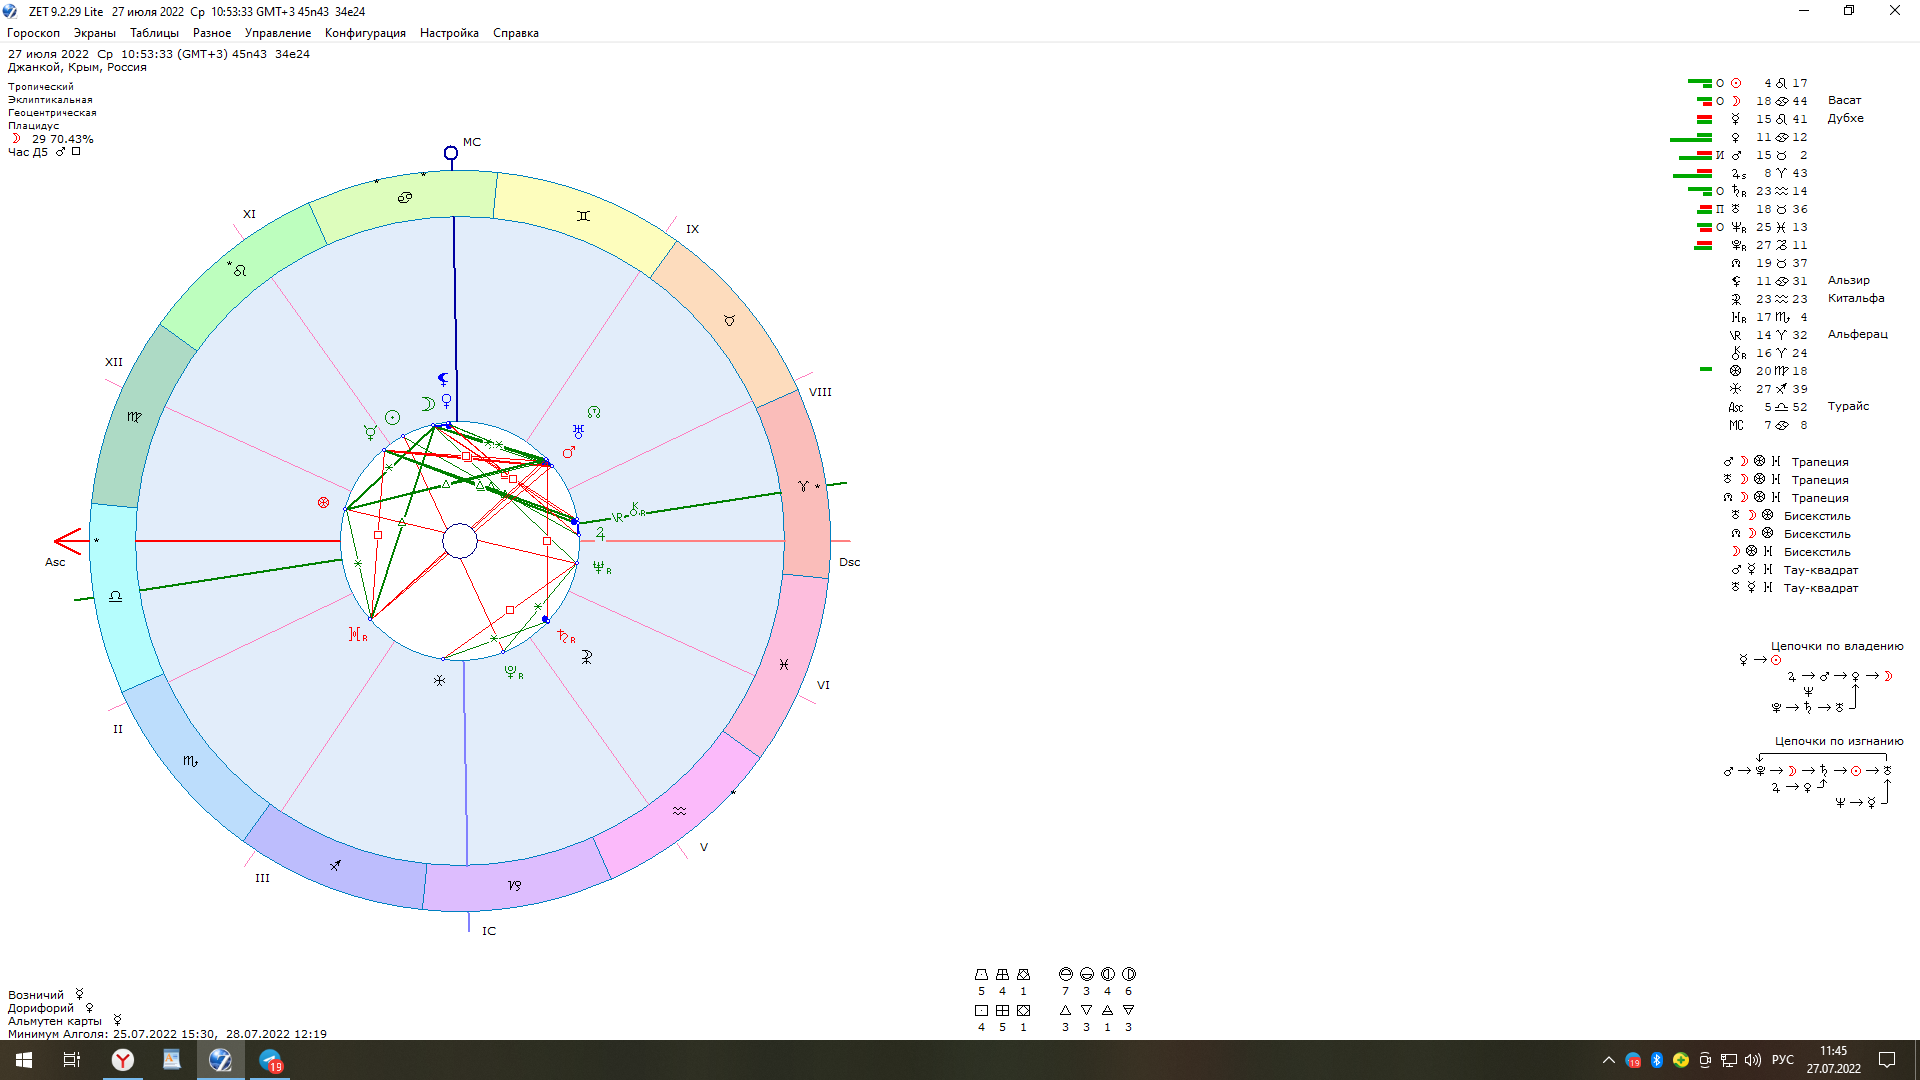Image resolution: width=1920 pixels, height=1080 pixels.
Task: Click the Дубхе star label
Action: tap(1845, 118)
